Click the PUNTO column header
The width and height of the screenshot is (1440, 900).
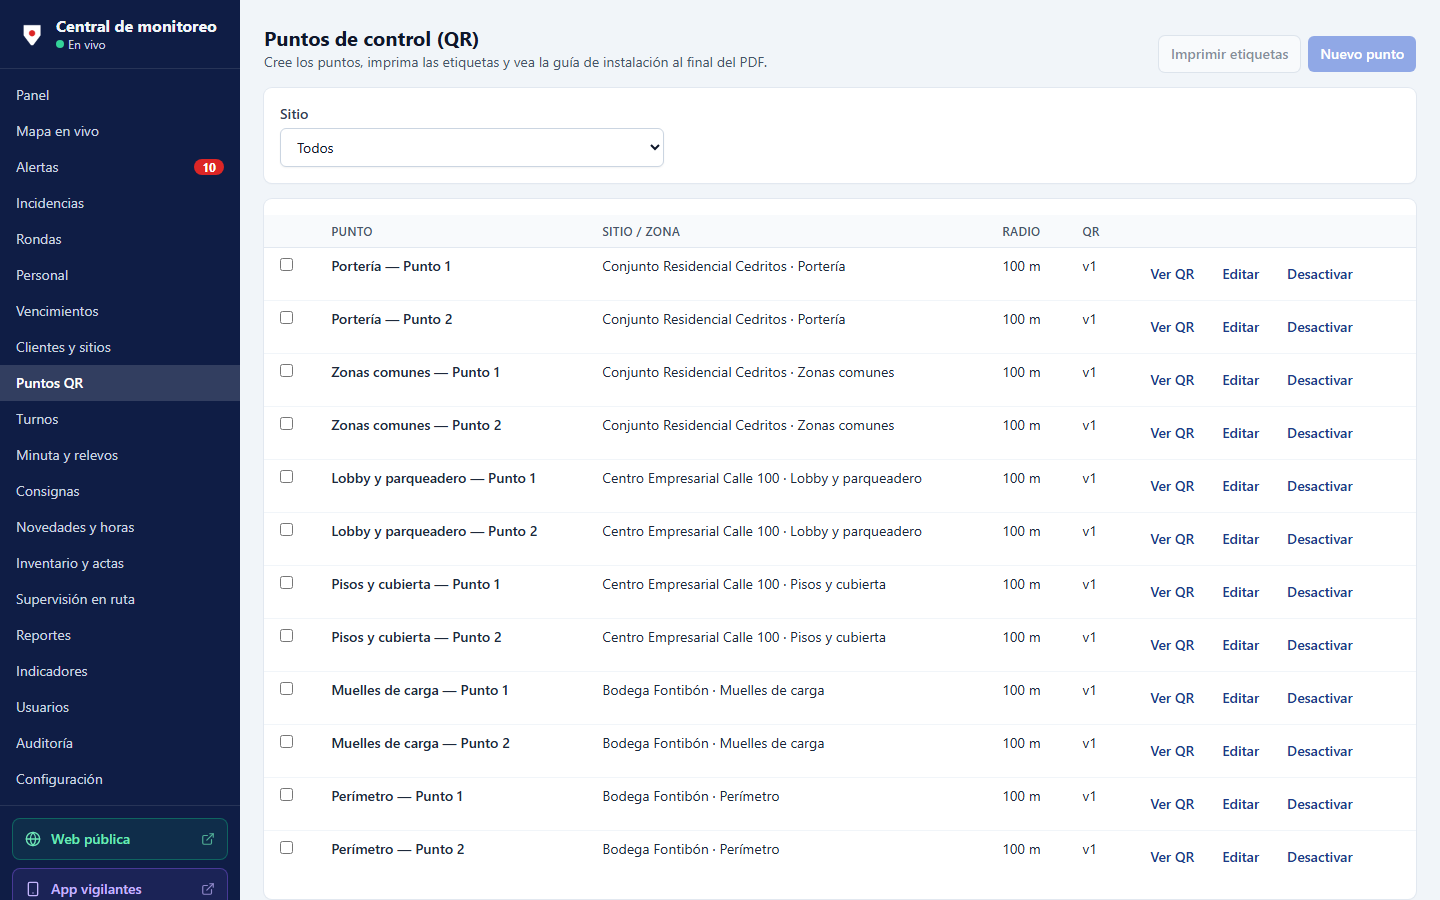(x=352, y=232)
